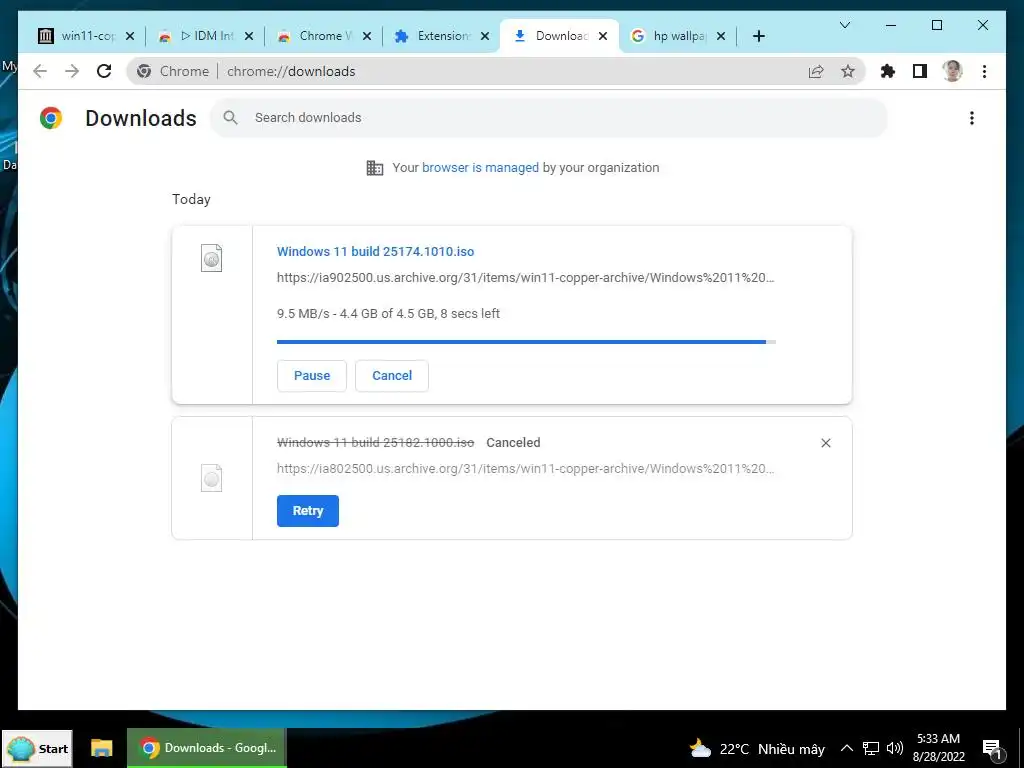Close the Chrome W tab
1024x768 pixels.
(367, 37)
